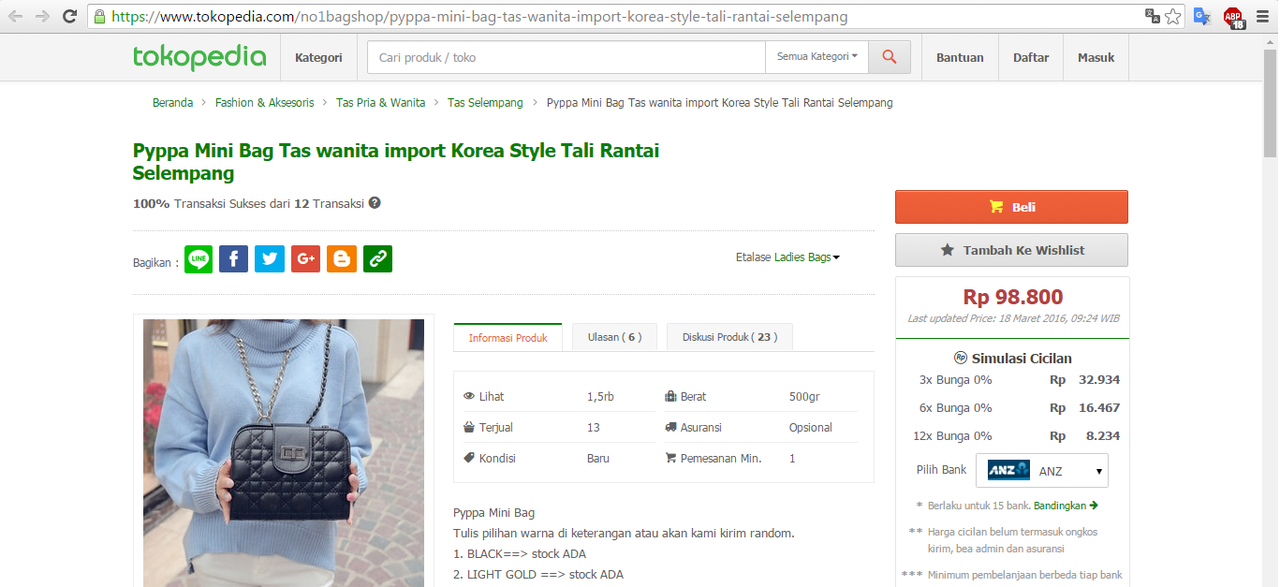Image resolution: width=1280 pixels, height=587 pixels.
Task: Open the Adblock Plus extension icon
Action: pyautogui.click(x=1233, y=17)
